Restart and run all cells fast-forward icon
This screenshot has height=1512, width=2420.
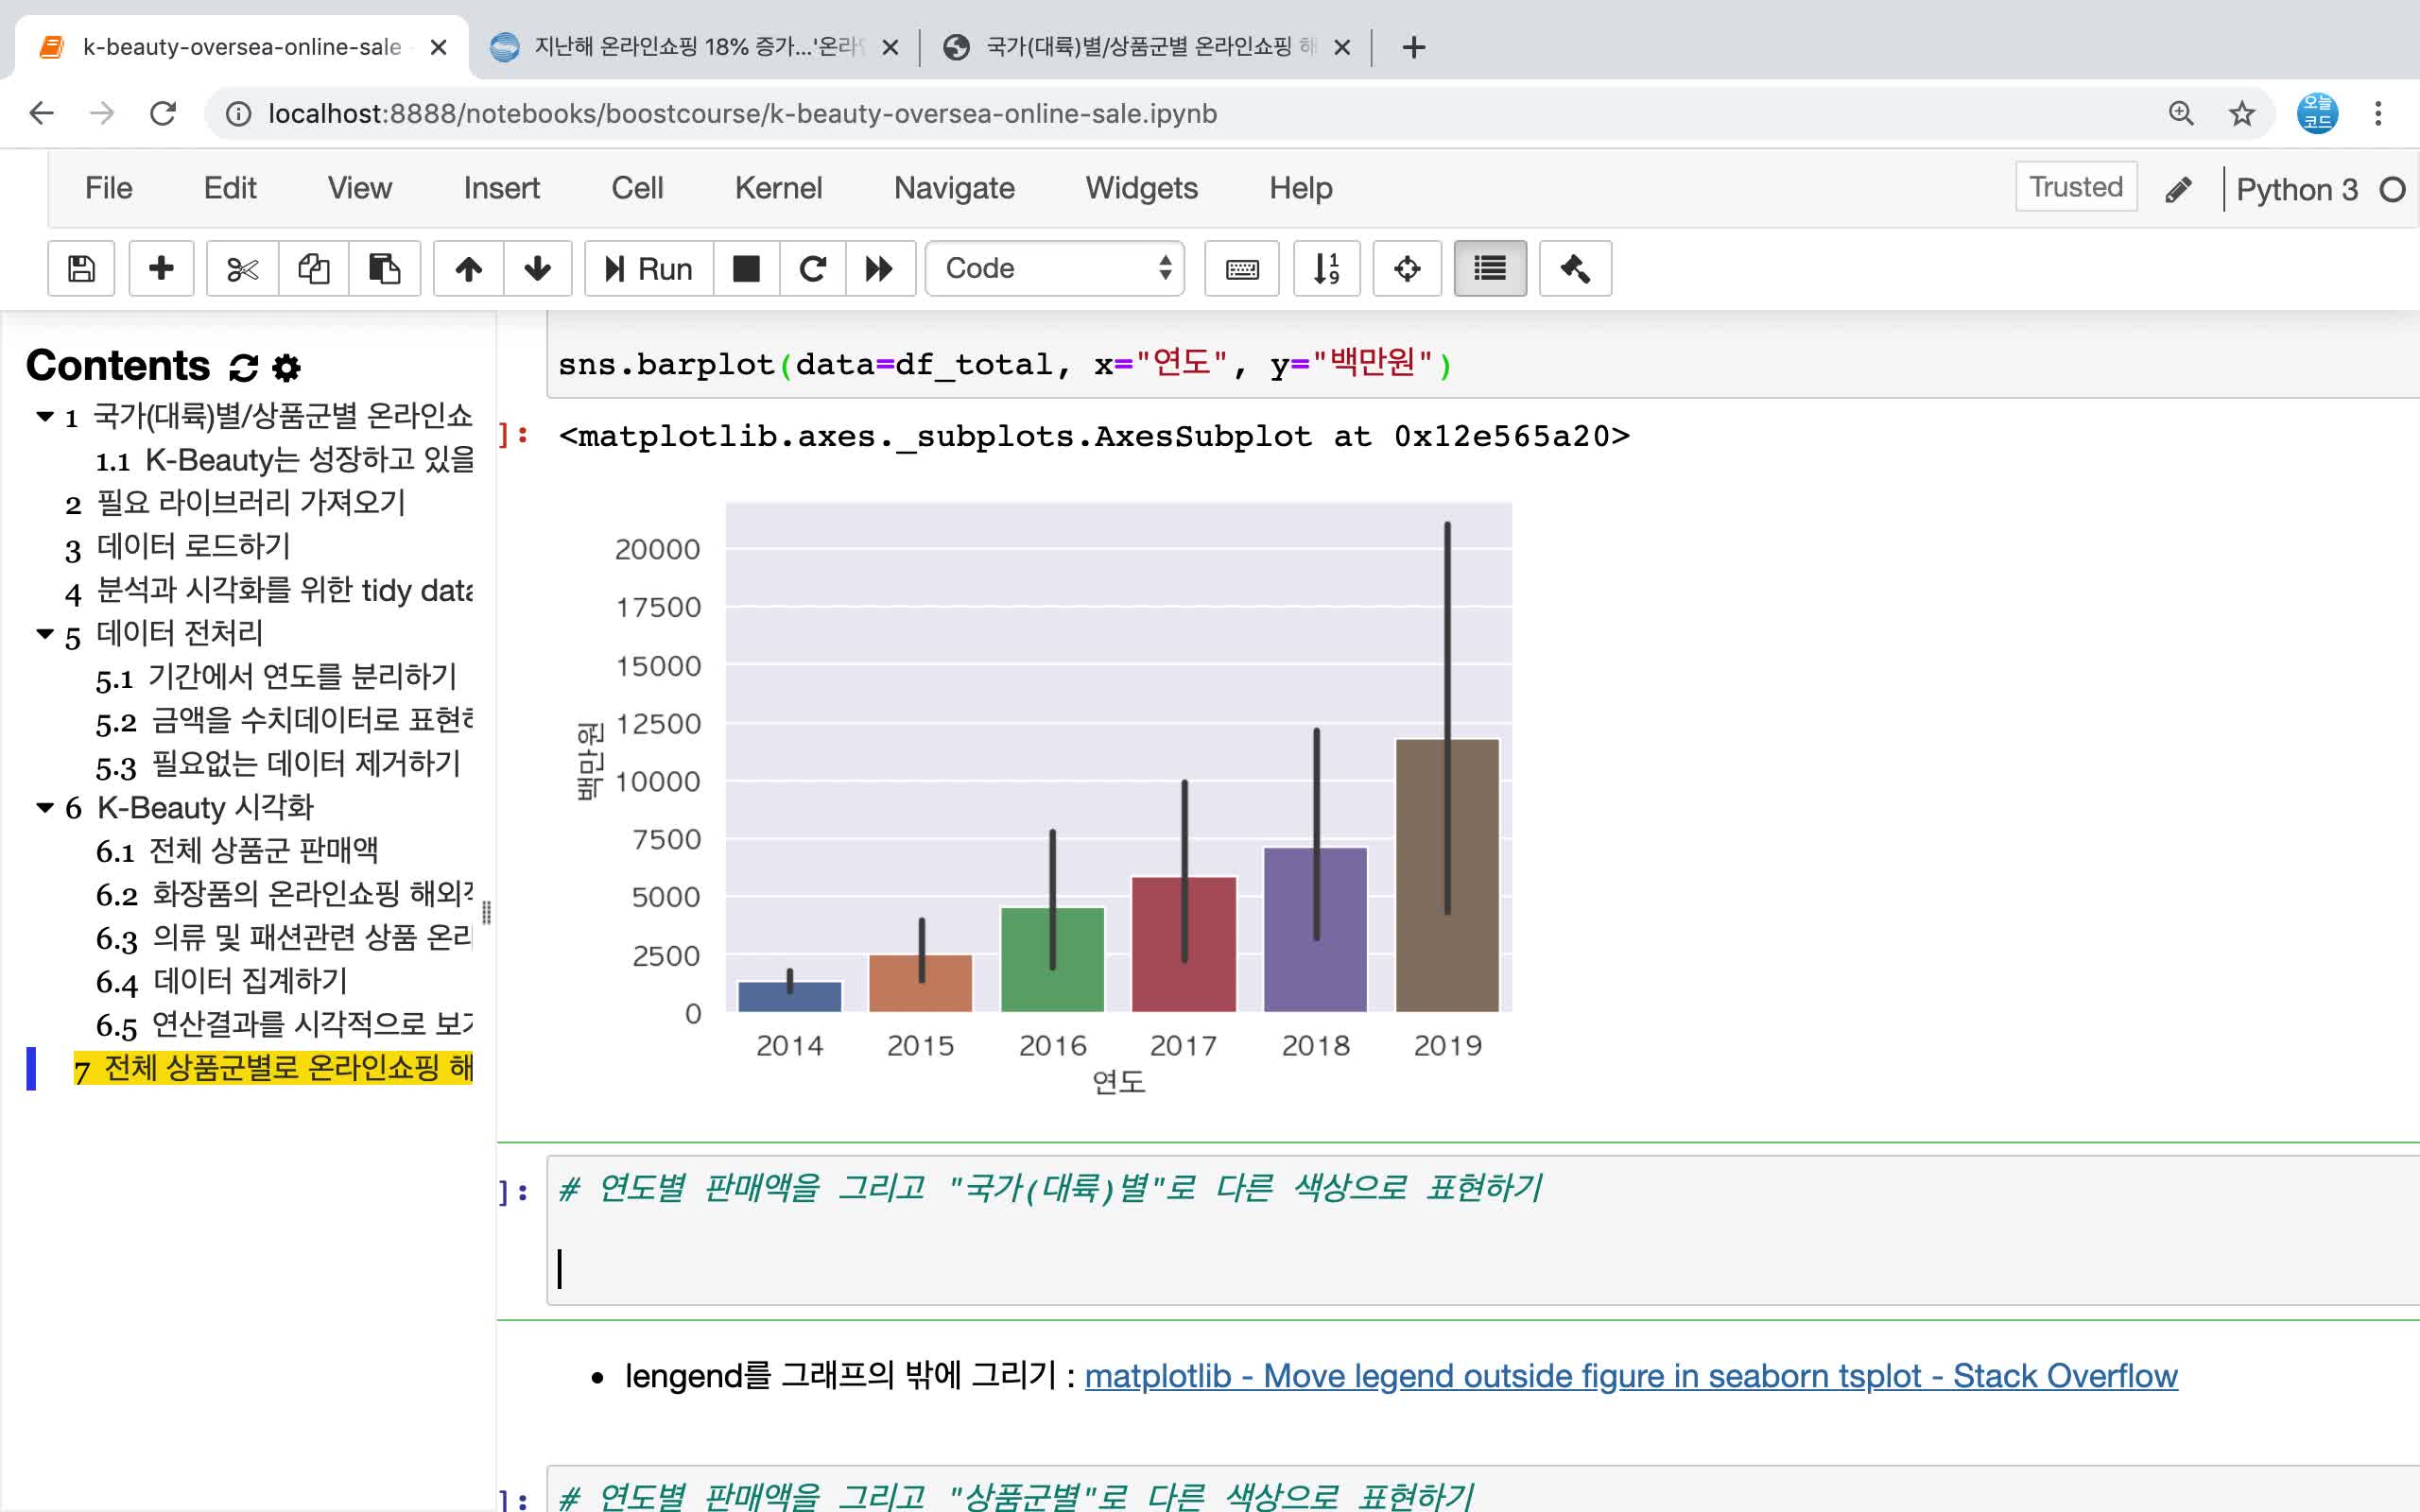(880, 268)
